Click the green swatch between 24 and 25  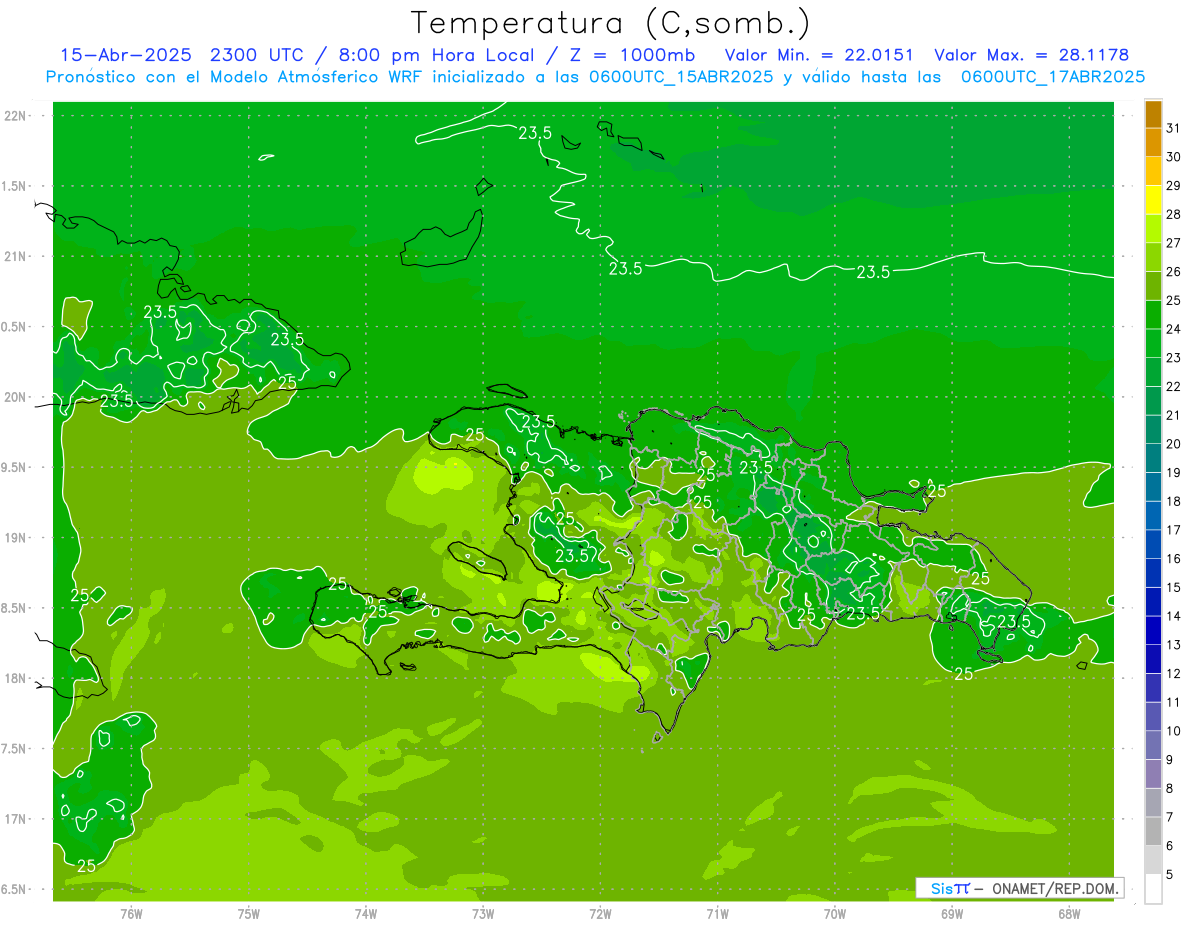tap(1153, 315)
